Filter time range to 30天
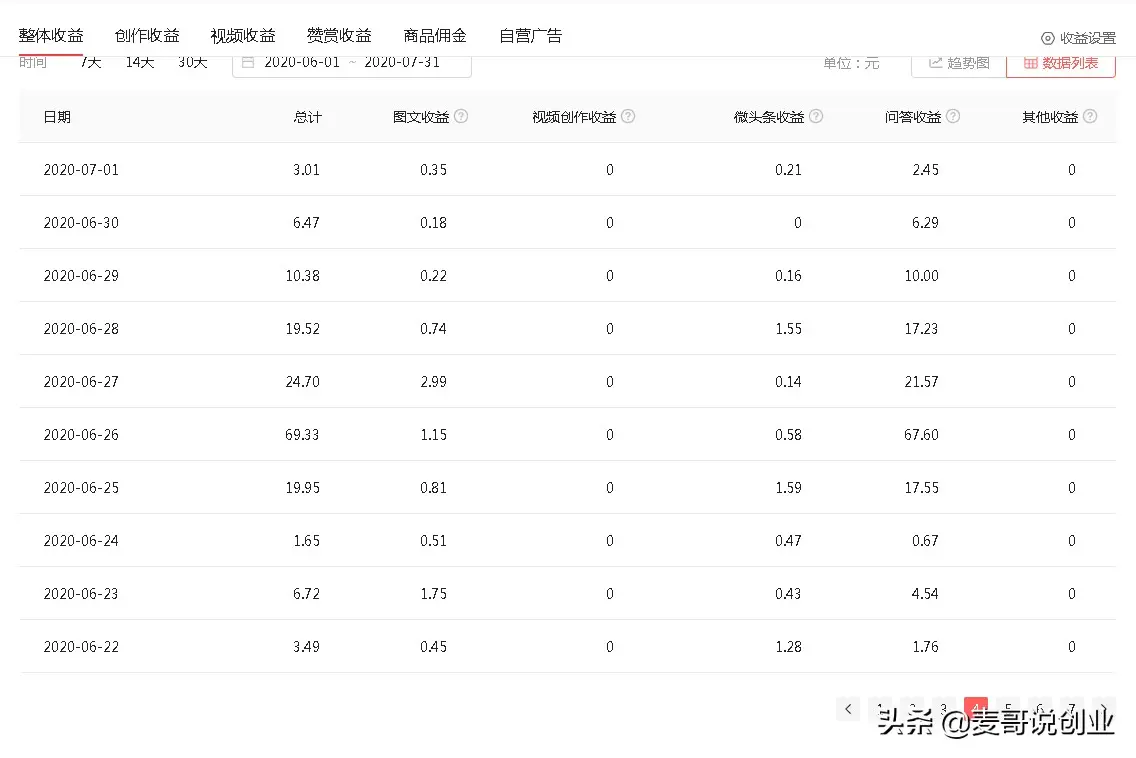 pos(193,62)
